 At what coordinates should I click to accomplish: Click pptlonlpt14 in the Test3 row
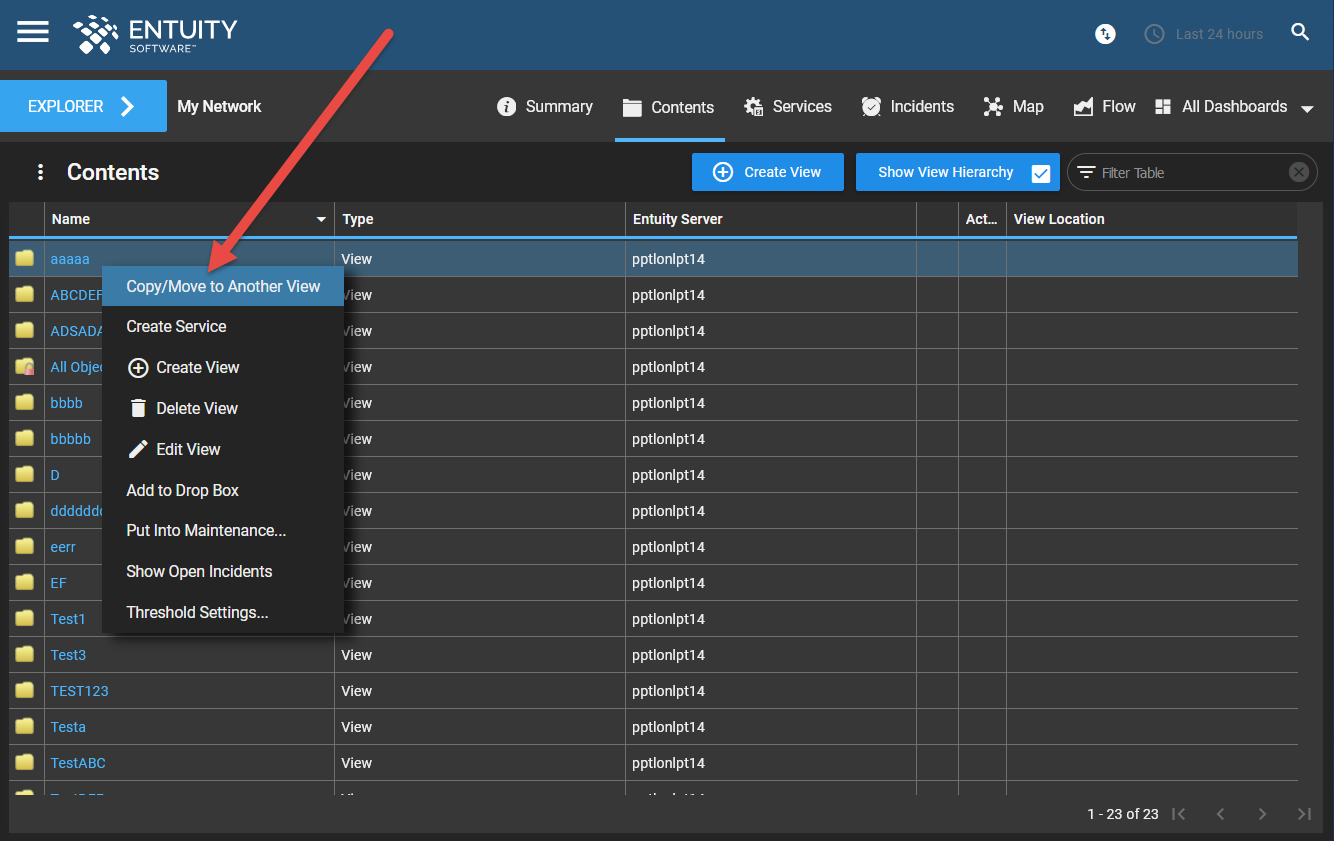tap(669, 655)
